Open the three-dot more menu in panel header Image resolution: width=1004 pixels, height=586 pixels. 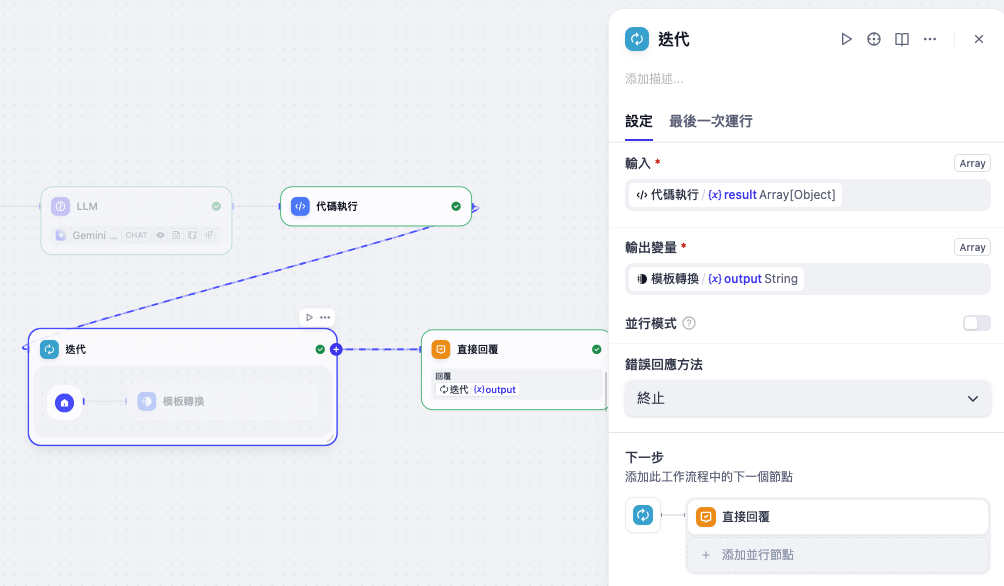(930, 39)
